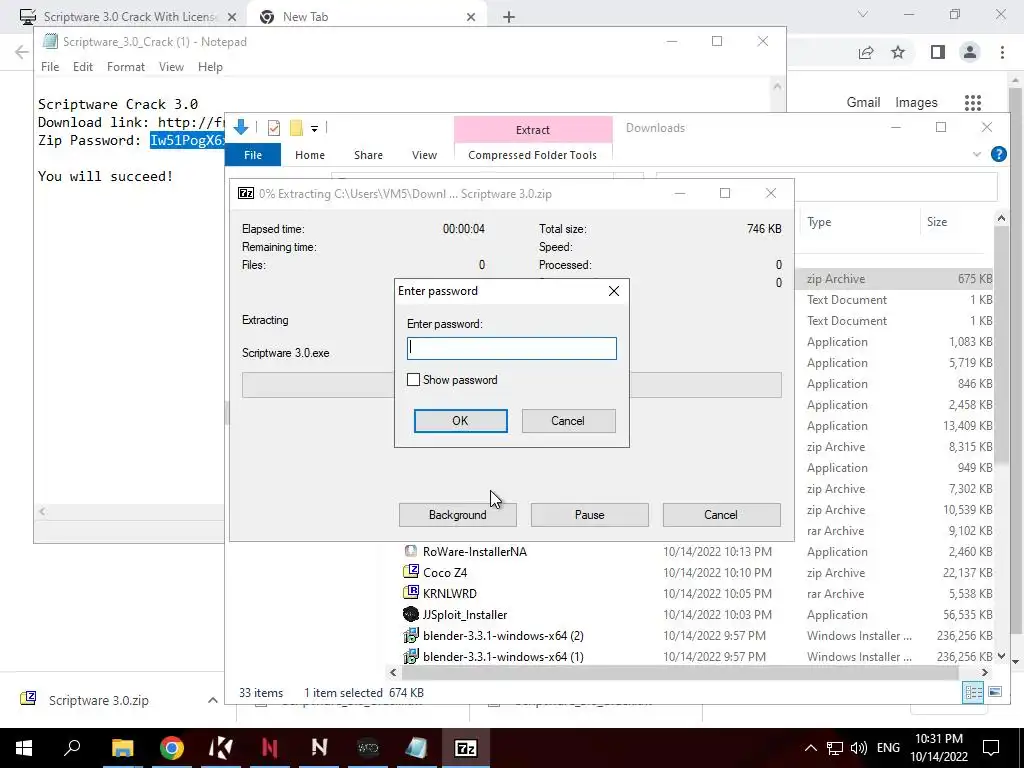1024x768 pixels.
Task: Open a new Chrome tab
Action: coord(509,17)
